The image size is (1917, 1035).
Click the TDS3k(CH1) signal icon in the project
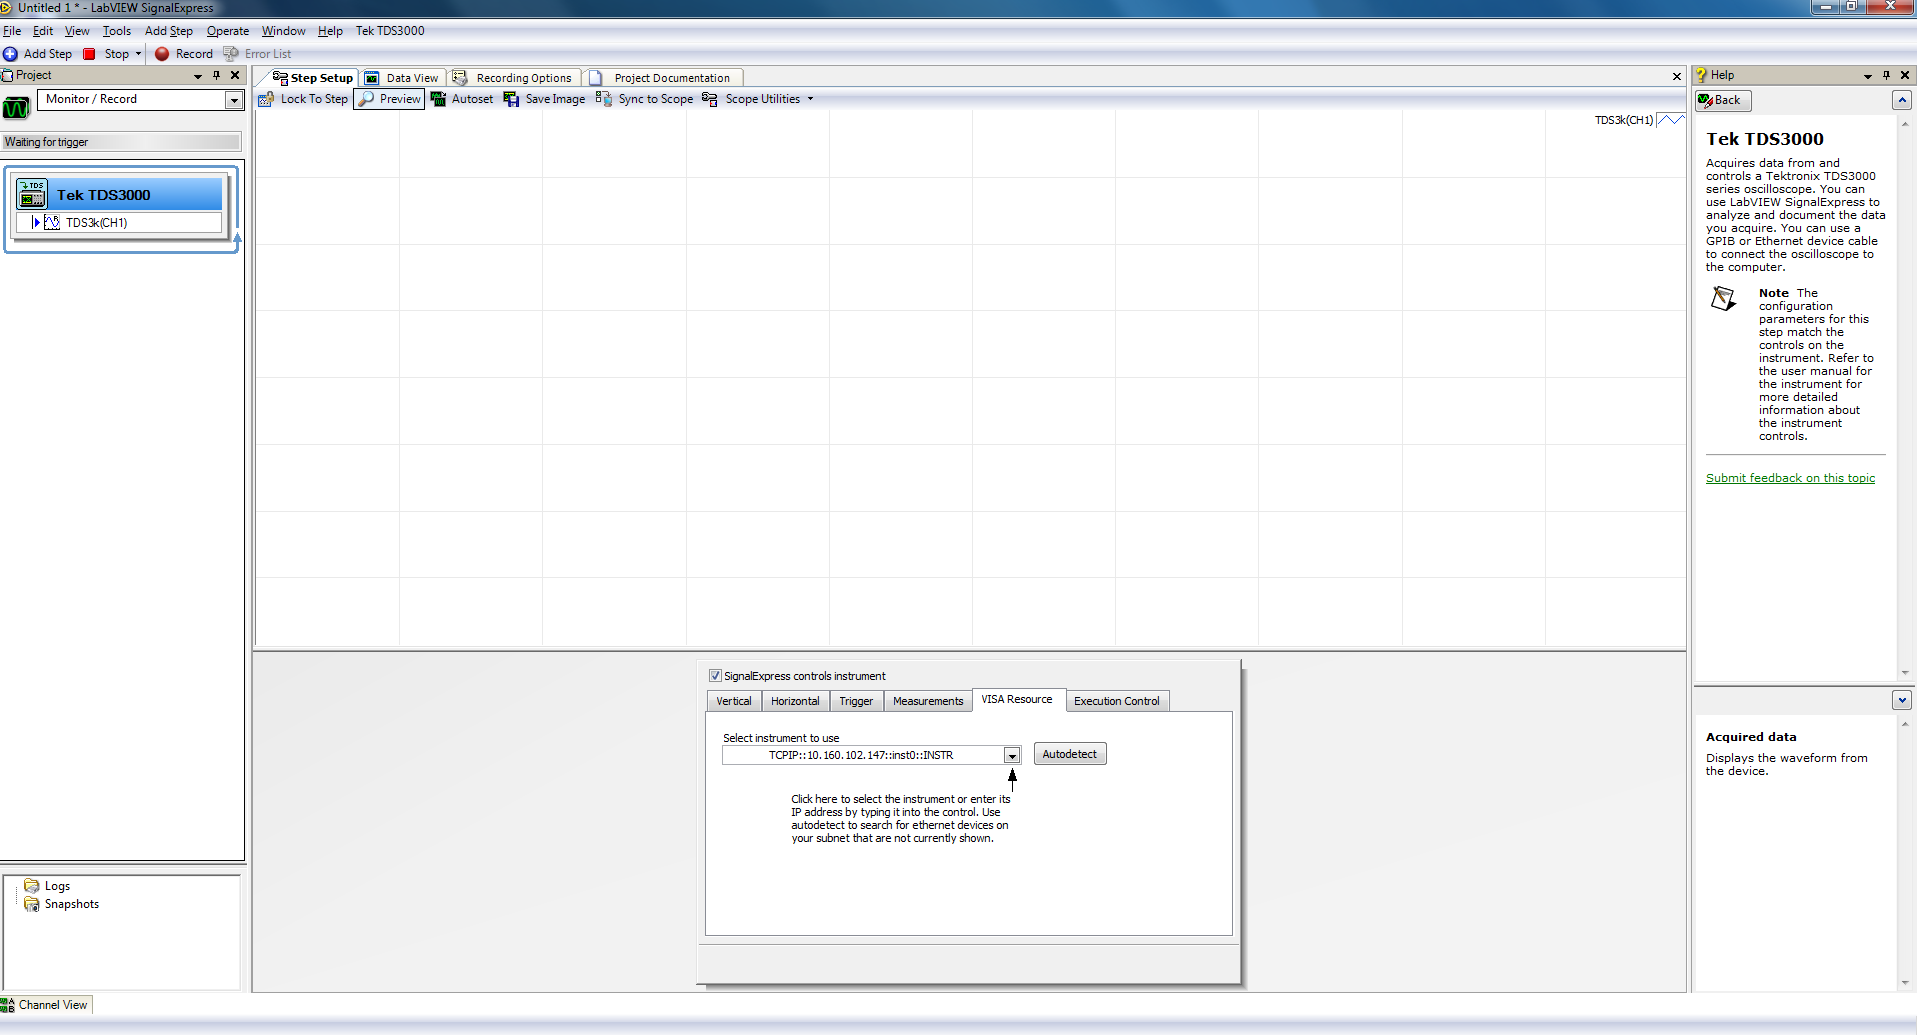click(x=52, y=222)
